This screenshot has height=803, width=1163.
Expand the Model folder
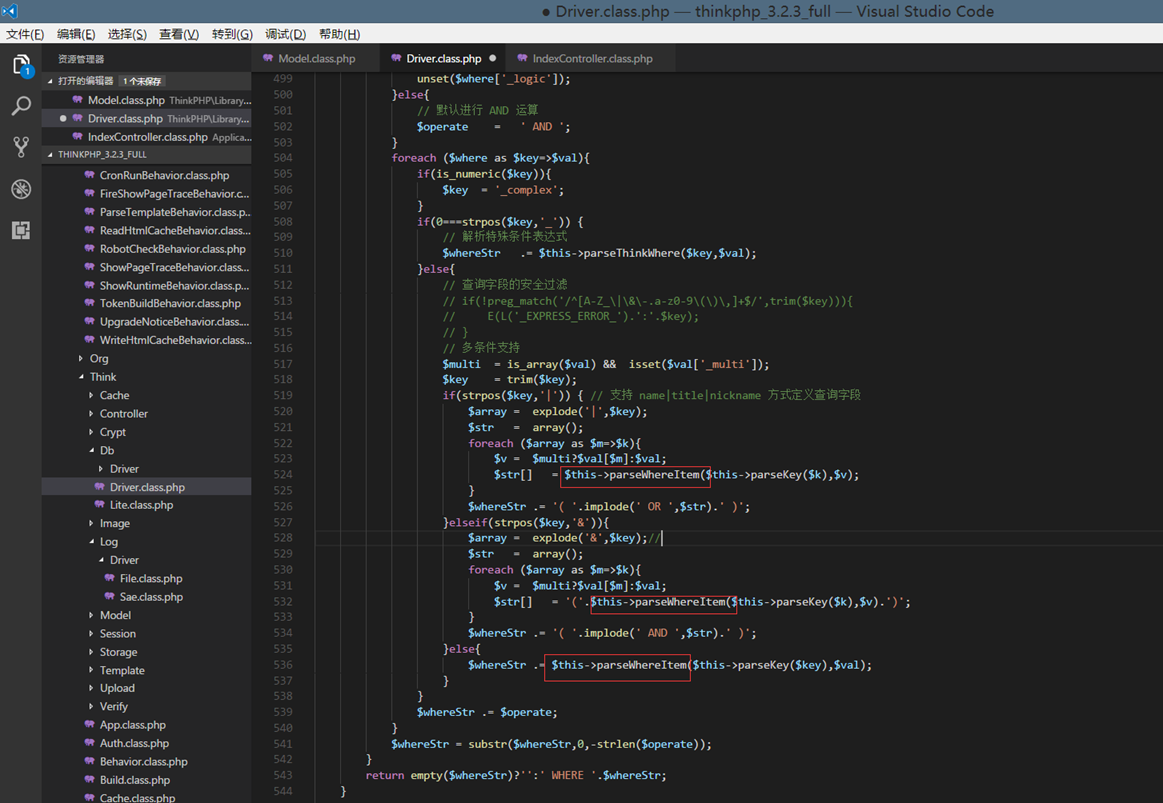pyautogui.click(x=91, y=615)
